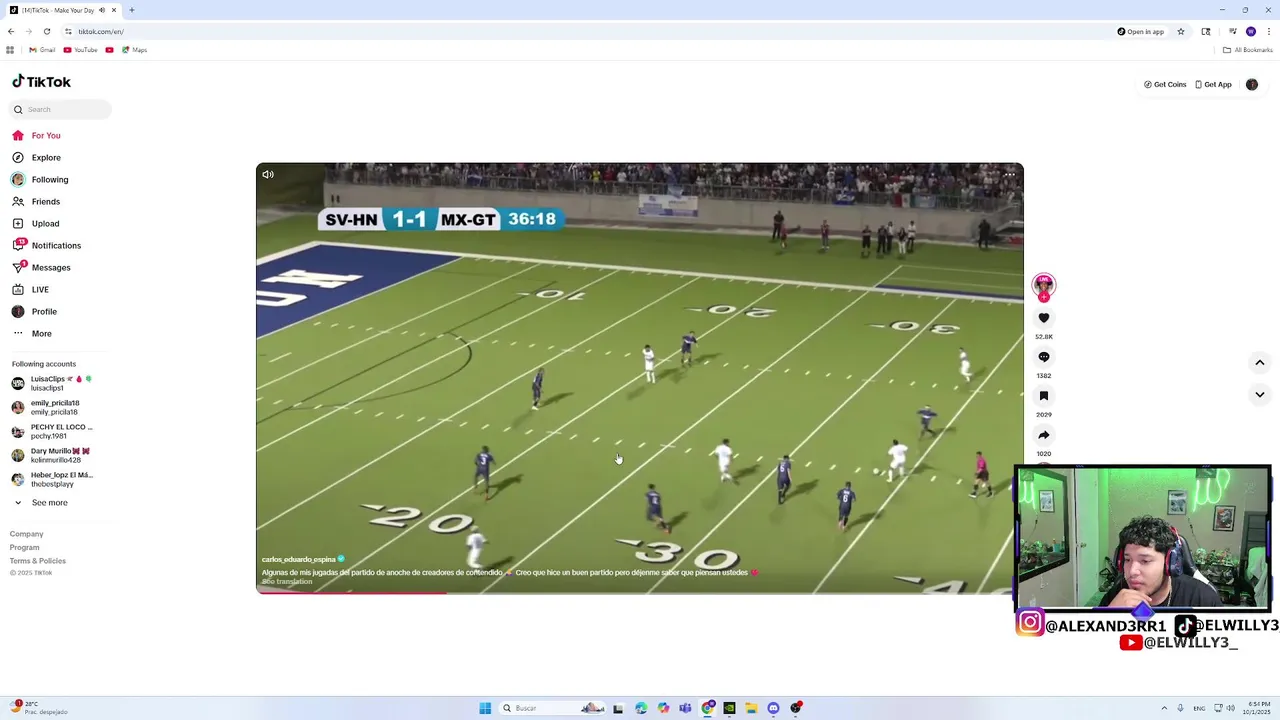
Task: Open the Chrome apps grid shortcut
Action: [10, 50]
